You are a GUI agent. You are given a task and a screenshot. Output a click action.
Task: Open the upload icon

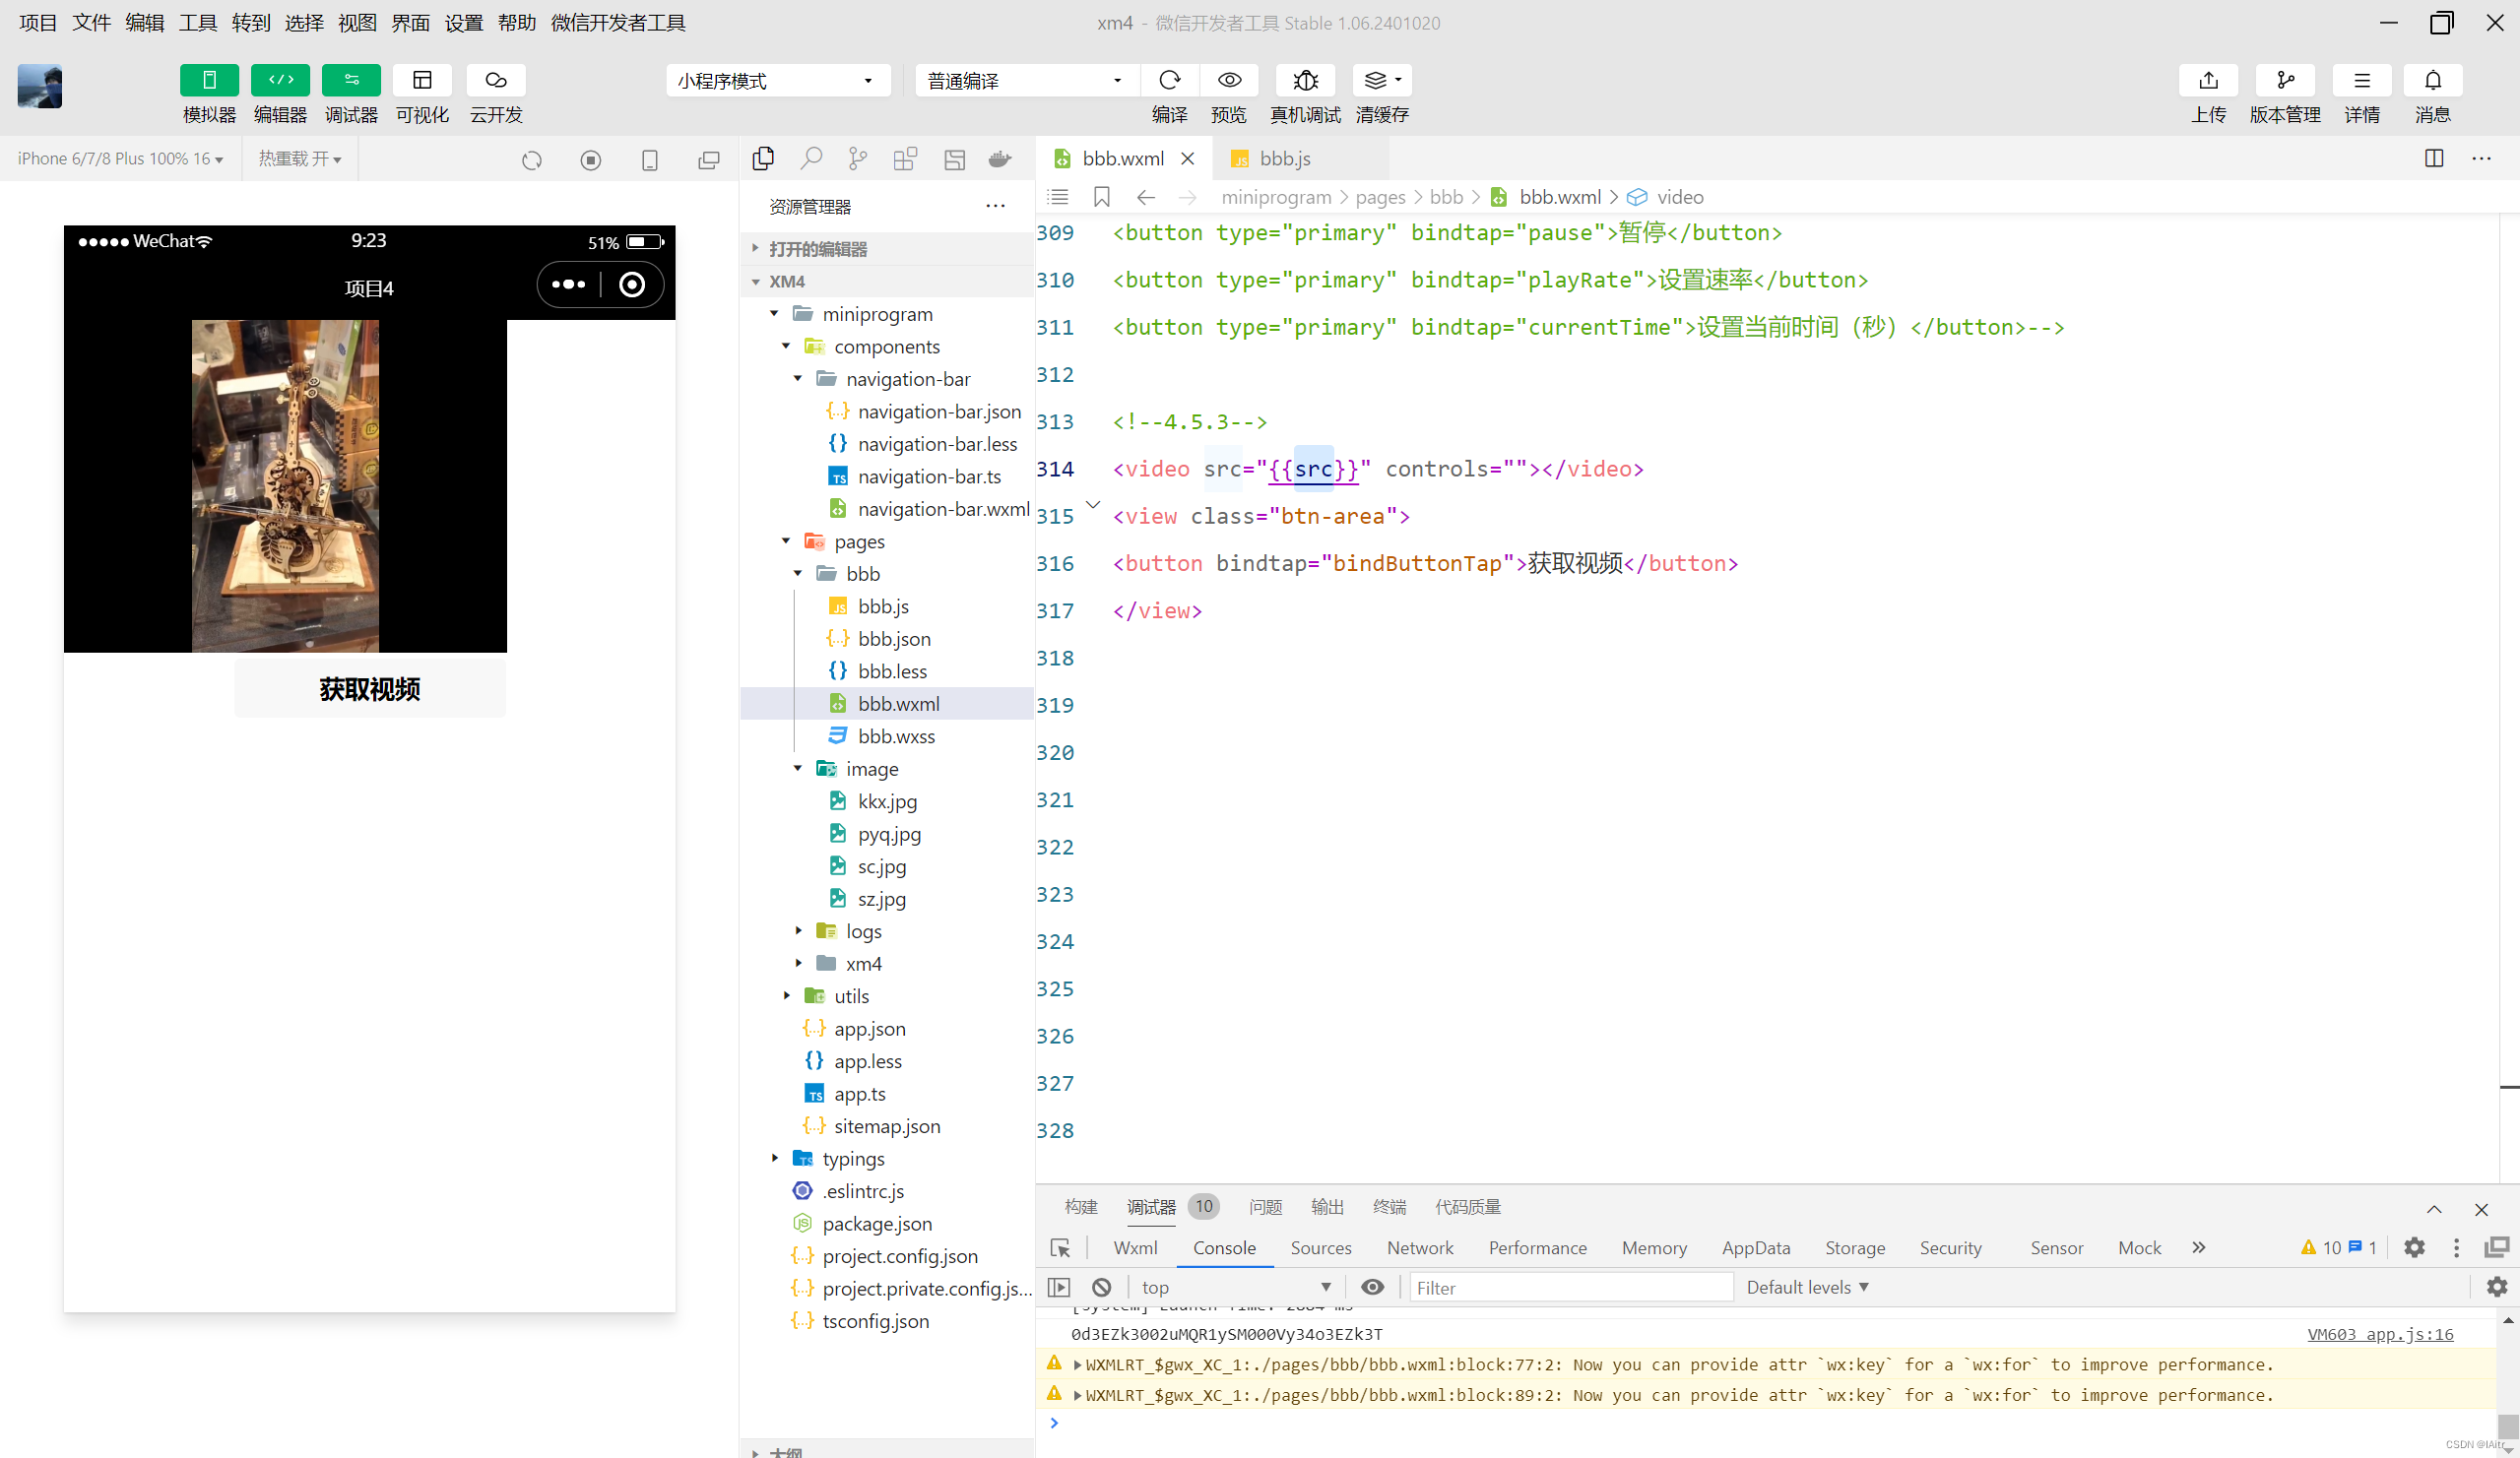pos(2208,80)
